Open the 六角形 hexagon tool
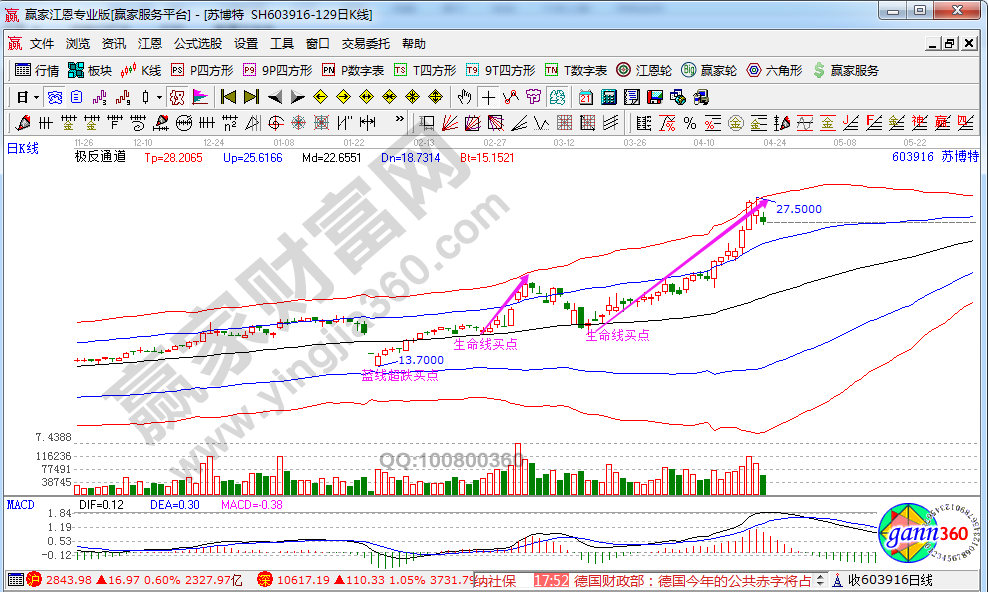988x592 pixels. (x=774, y=71)
